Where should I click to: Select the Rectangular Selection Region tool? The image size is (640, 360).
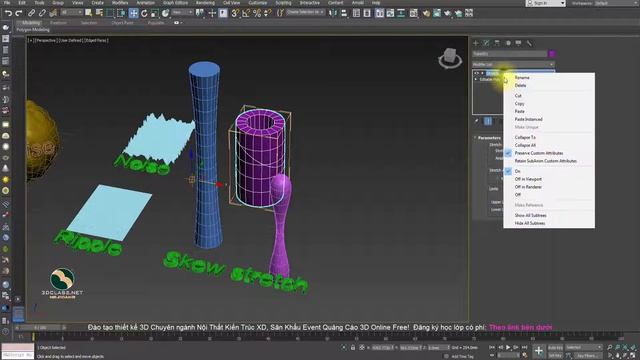click(x=110, y=13)
